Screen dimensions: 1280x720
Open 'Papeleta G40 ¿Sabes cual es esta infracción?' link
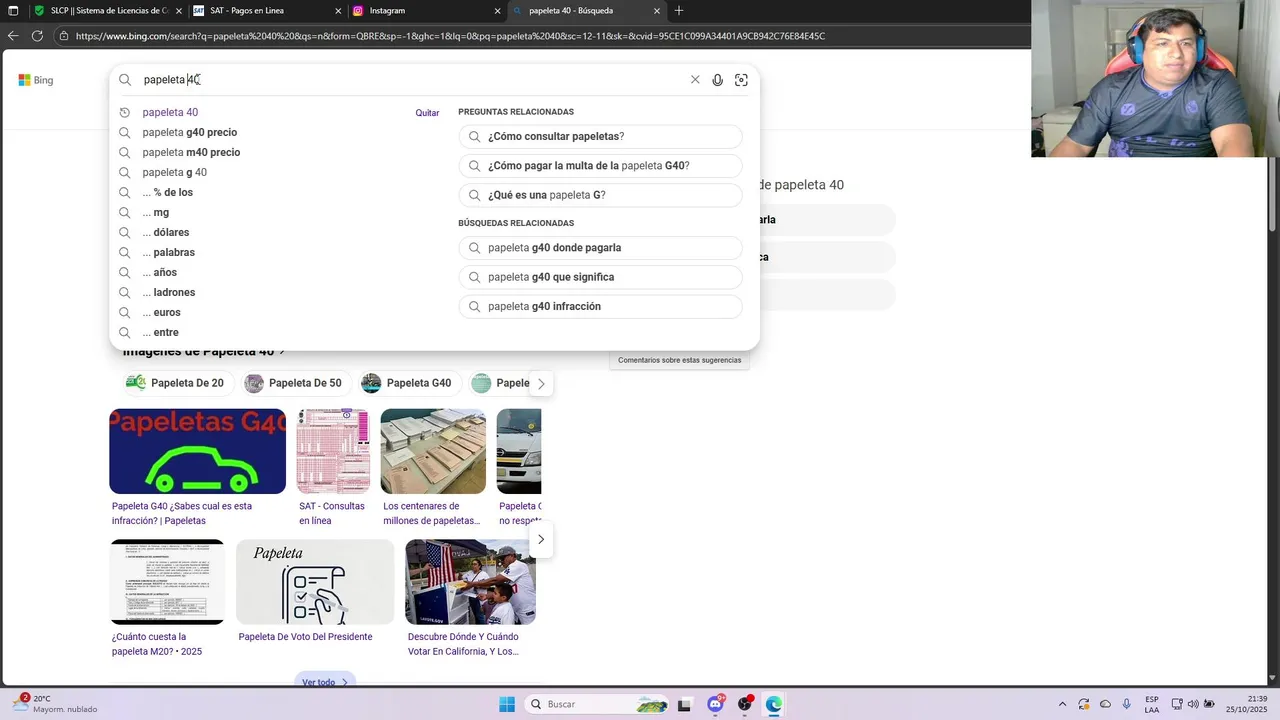pyautogui.click(x=182, y=513)
